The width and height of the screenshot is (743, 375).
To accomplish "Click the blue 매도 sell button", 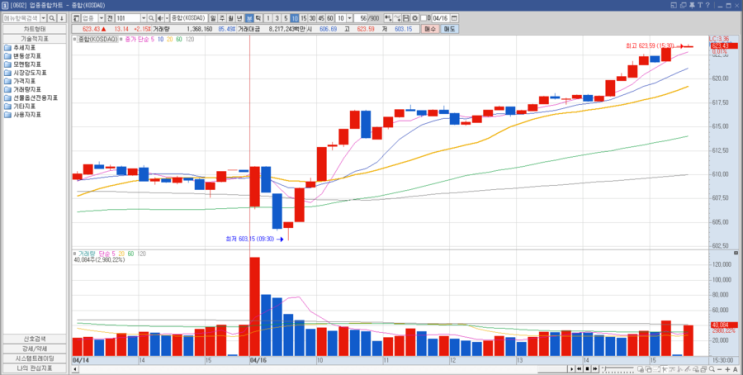I will (x=450, y=29).
